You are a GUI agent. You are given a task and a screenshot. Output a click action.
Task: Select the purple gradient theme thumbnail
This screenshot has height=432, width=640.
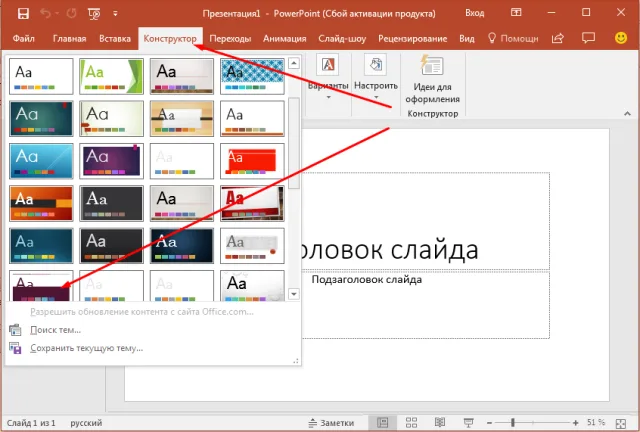point(111,161)
